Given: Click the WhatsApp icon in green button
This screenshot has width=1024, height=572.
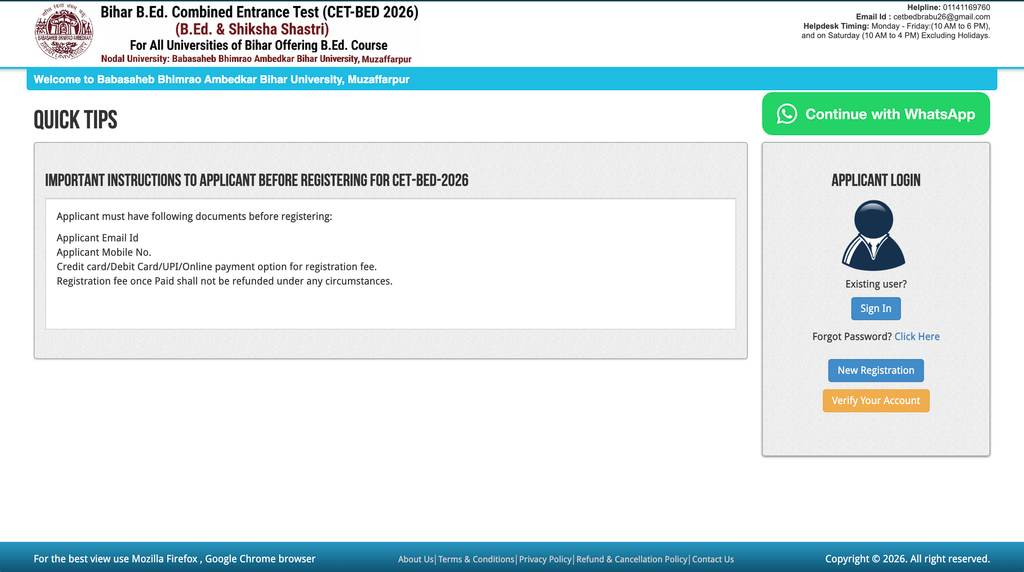Looking at the screenshot, I should point(787,114).
